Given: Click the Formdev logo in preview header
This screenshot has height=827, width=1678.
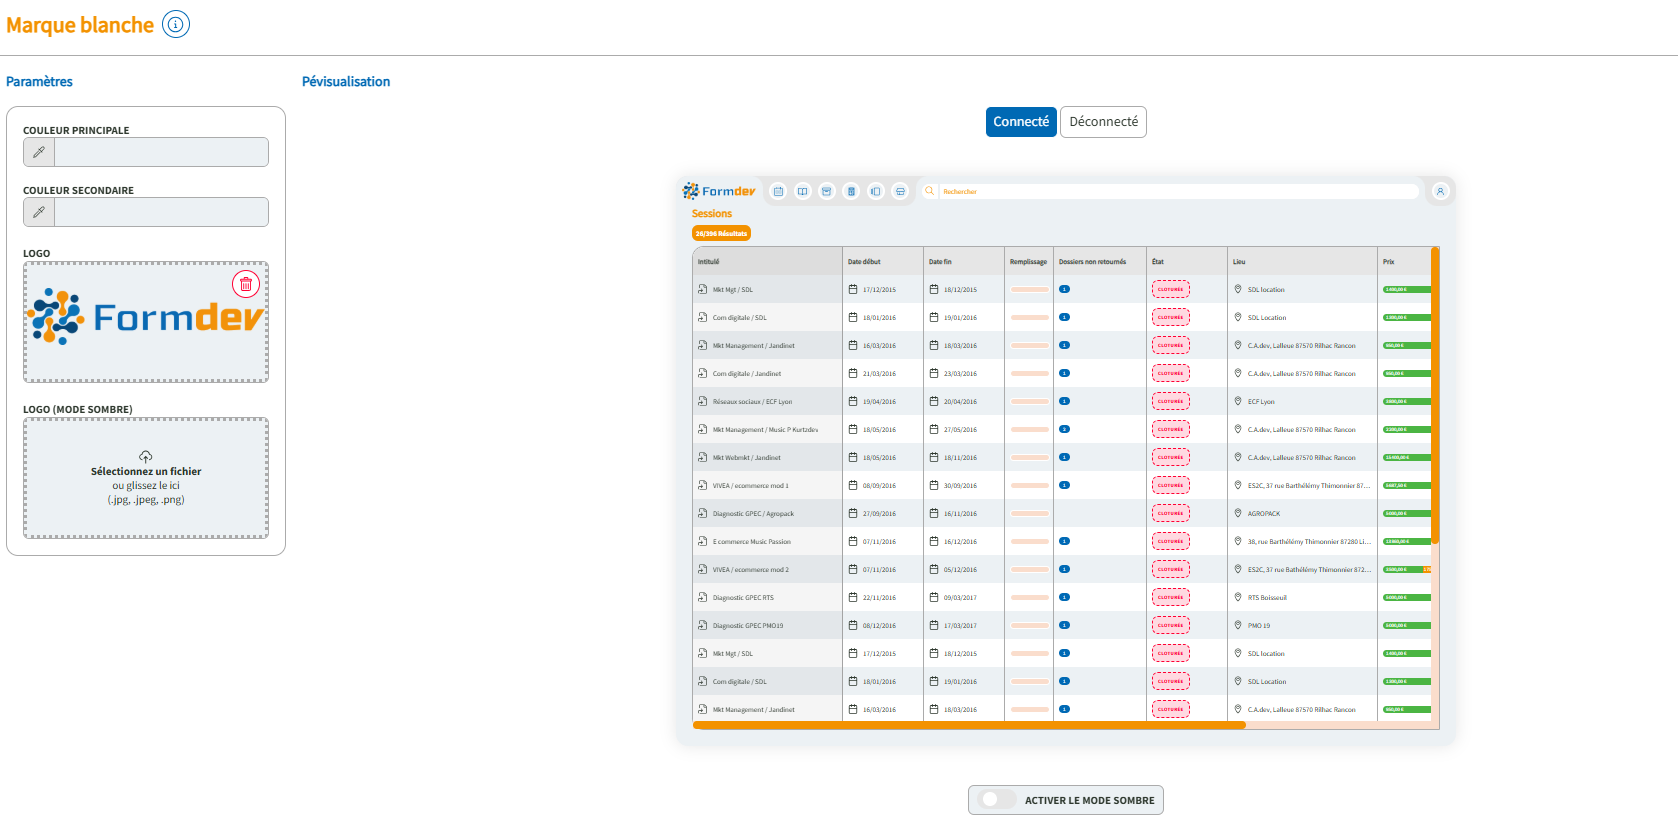Looking at the screenshot, I should pos(719,191).
